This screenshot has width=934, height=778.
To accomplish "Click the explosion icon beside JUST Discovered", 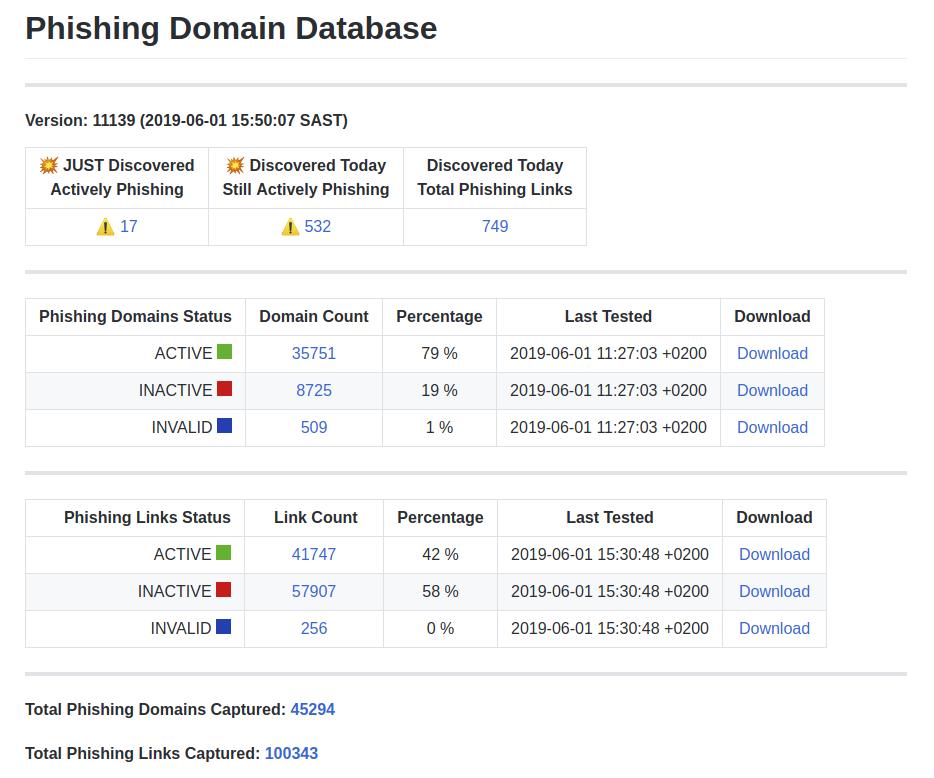I will point(49,165).
